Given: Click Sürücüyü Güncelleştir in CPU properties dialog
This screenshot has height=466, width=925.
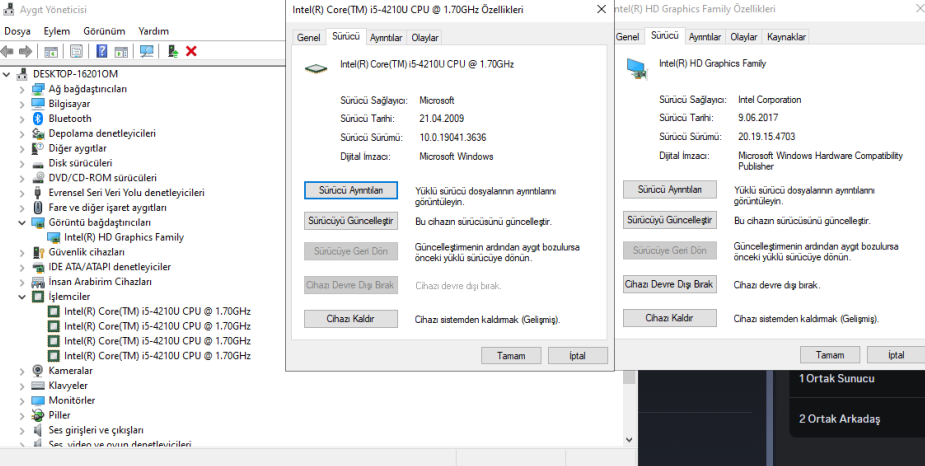Looking at the screenshot, I should click(x=351, y=221).
